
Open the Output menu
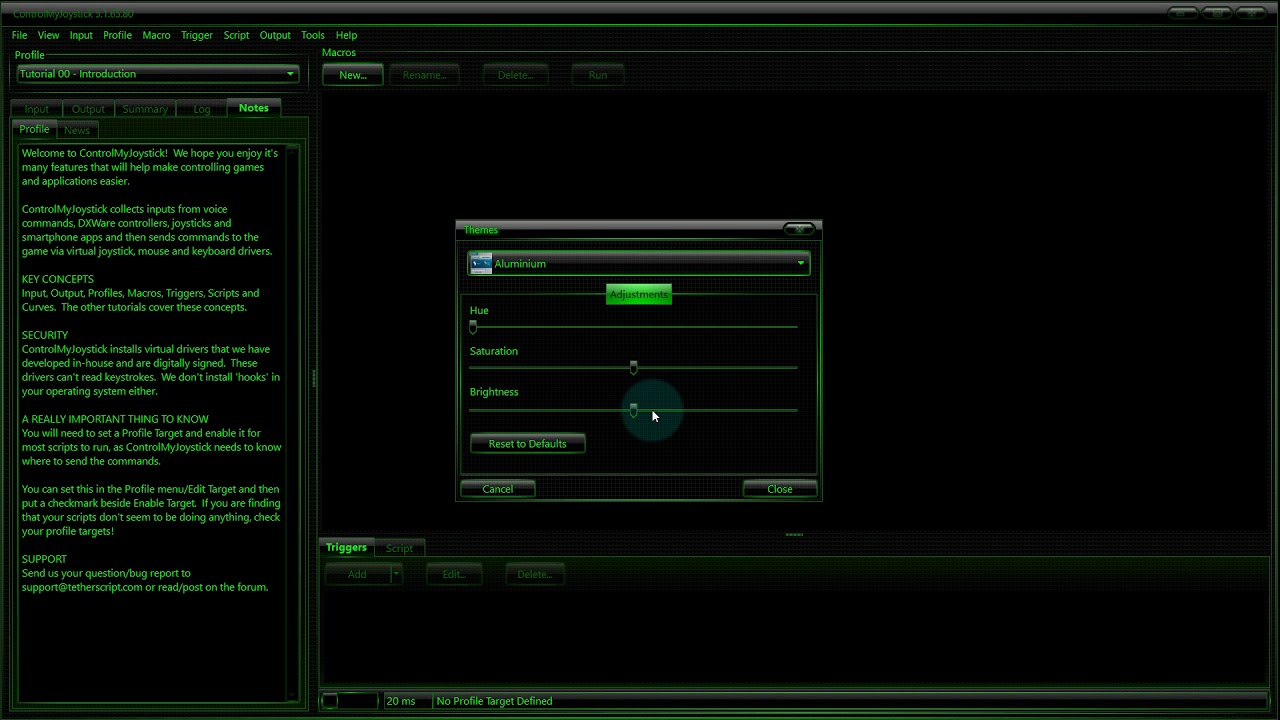point(275,35)
